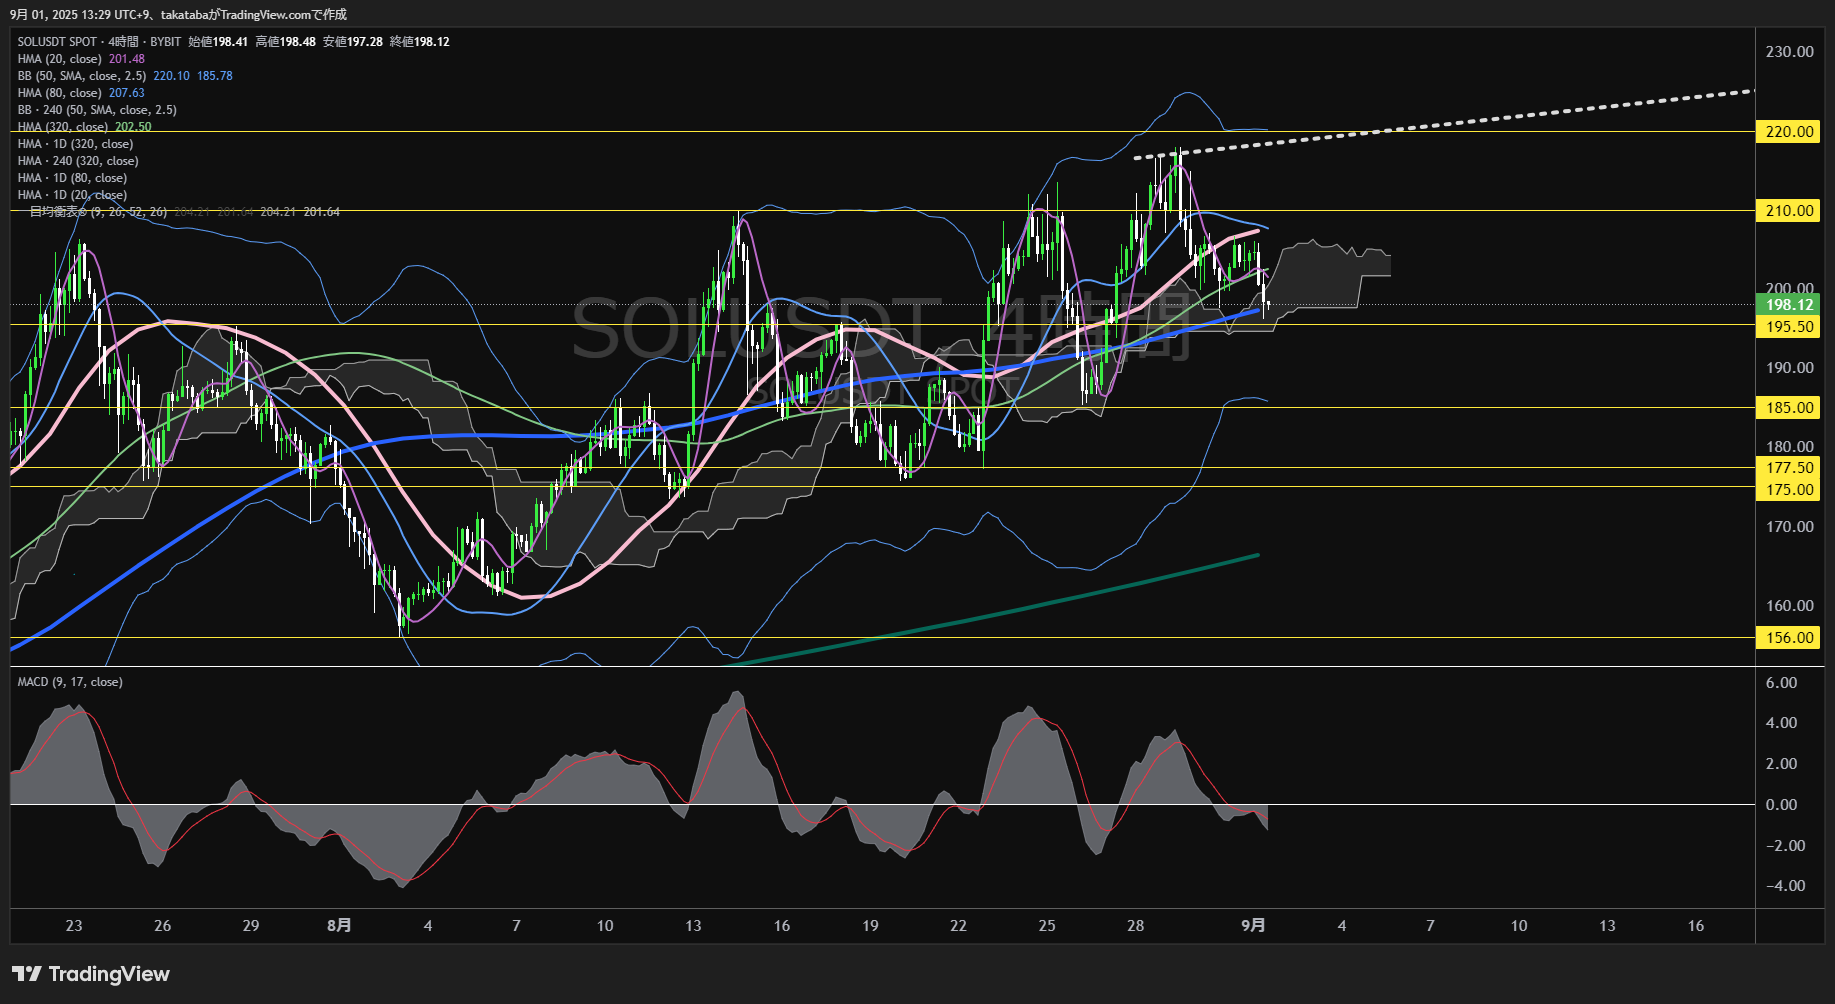1835x1004 pixels.
Task: Click the 19 date label on time axis
Action: pos(870,925)
